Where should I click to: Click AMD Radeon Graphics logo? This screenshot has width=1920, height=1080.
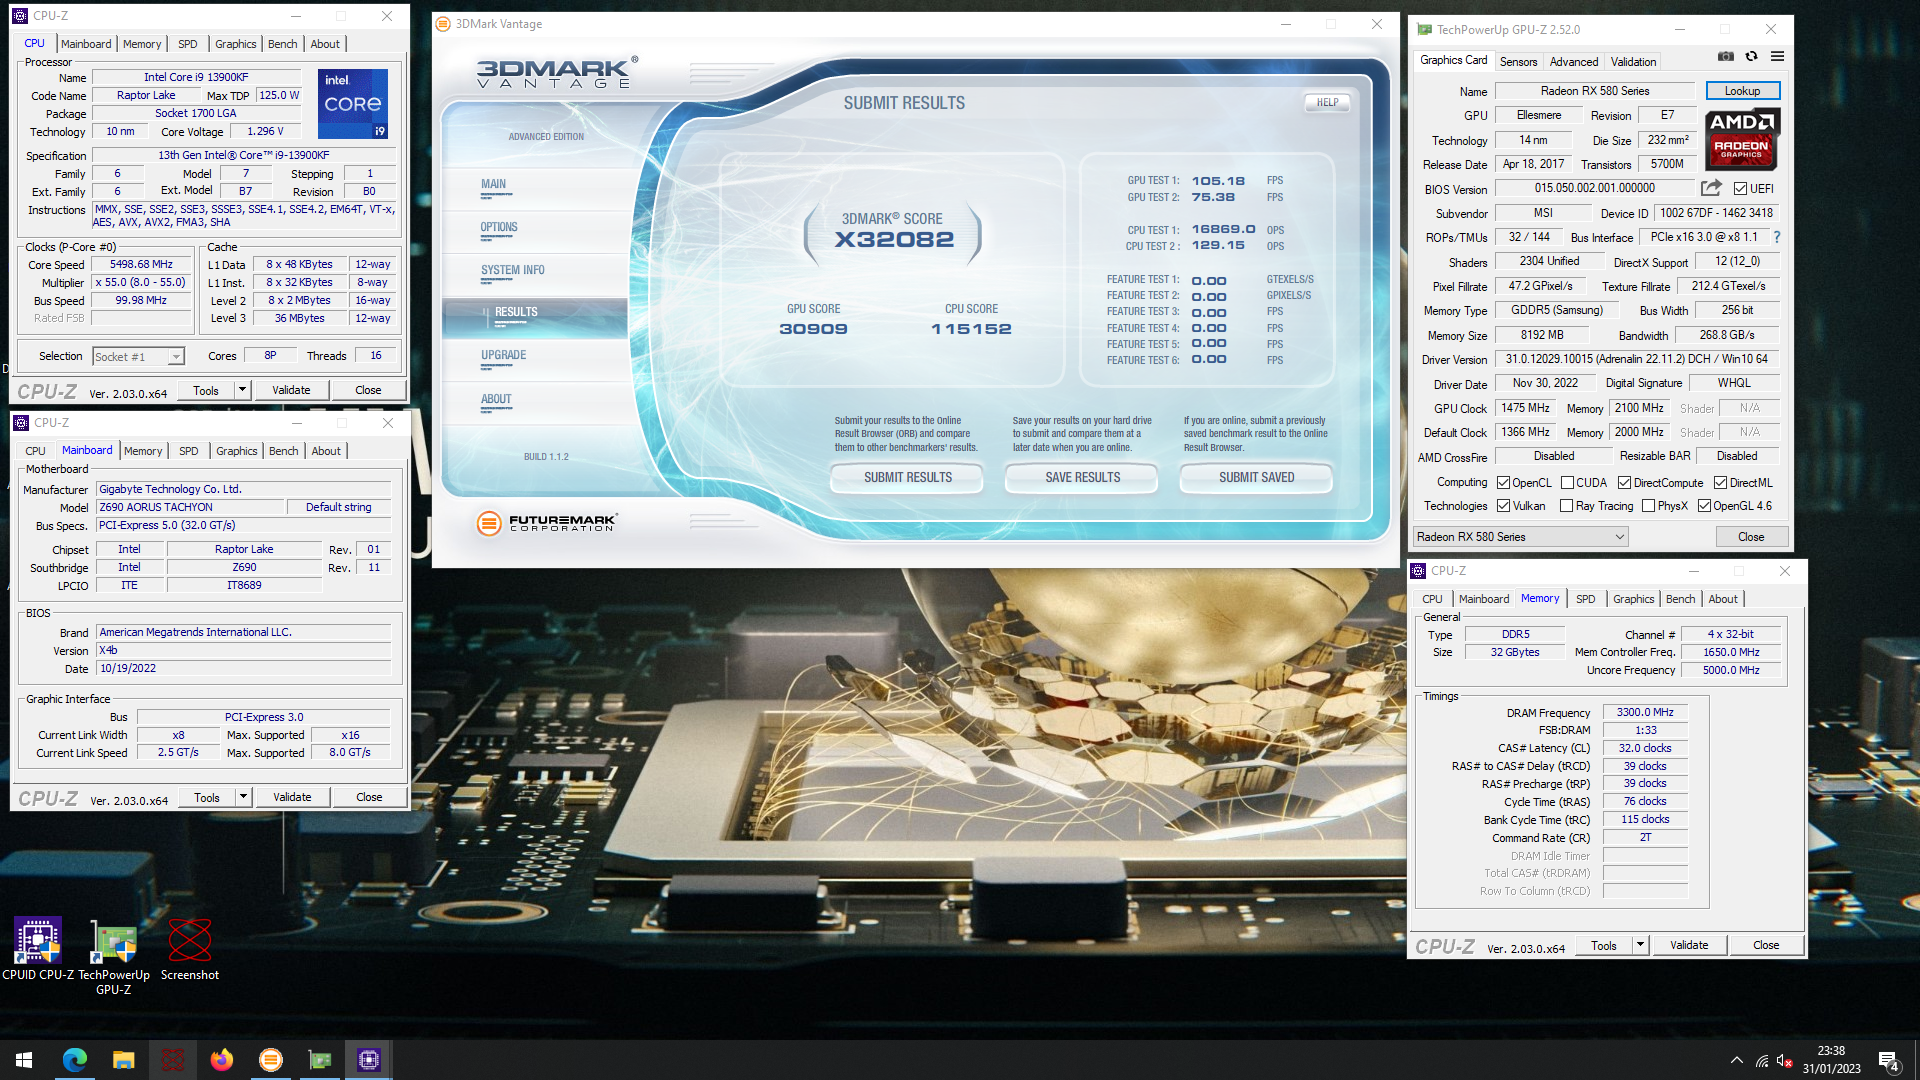pyautogui.click(x=1742, y=139)
